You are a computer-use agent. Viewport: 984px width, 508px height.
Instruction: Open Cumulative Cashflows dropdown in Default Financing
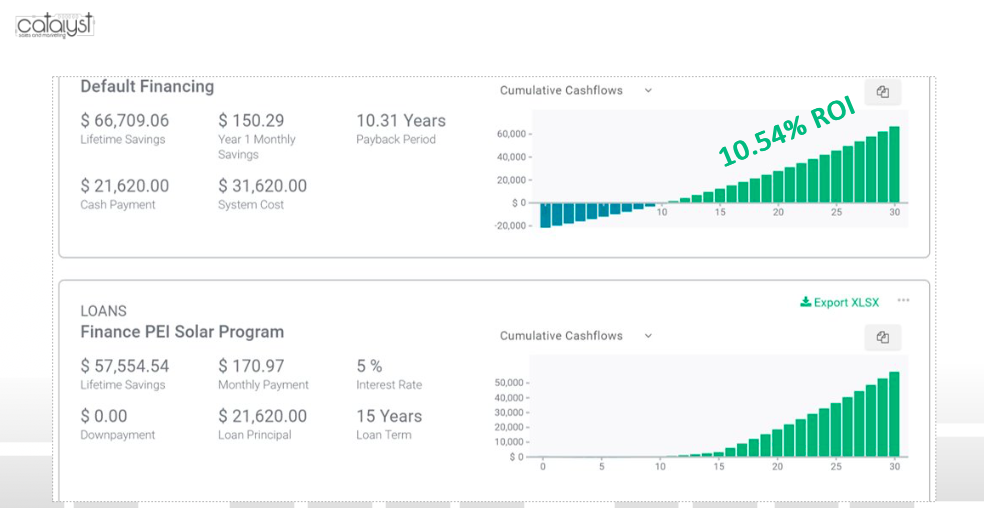pyautogui.click(x=576, y=90)
